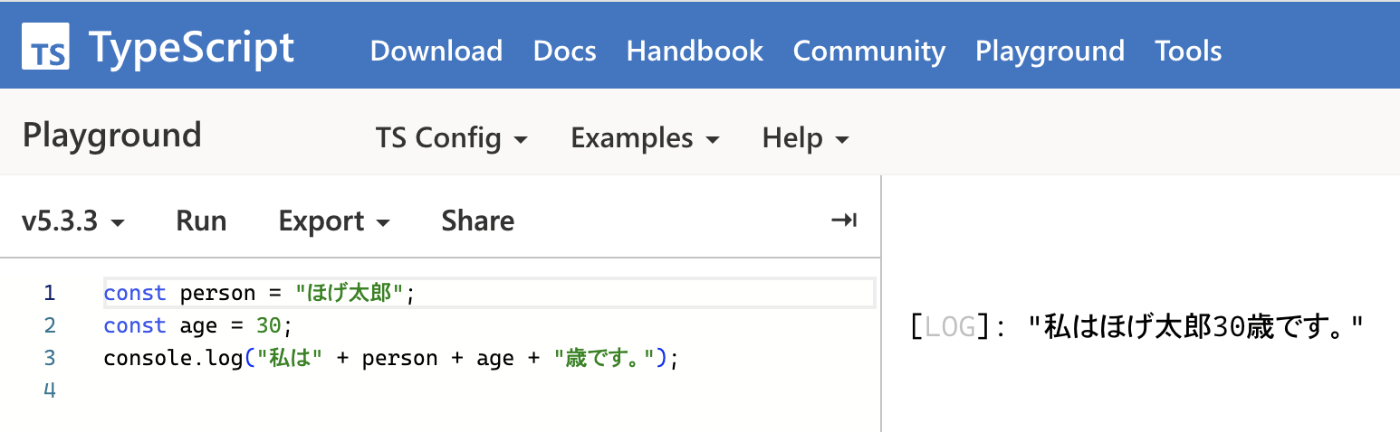
Task: Click line number 4 in the gutter
Action: (x=50, y=390)
